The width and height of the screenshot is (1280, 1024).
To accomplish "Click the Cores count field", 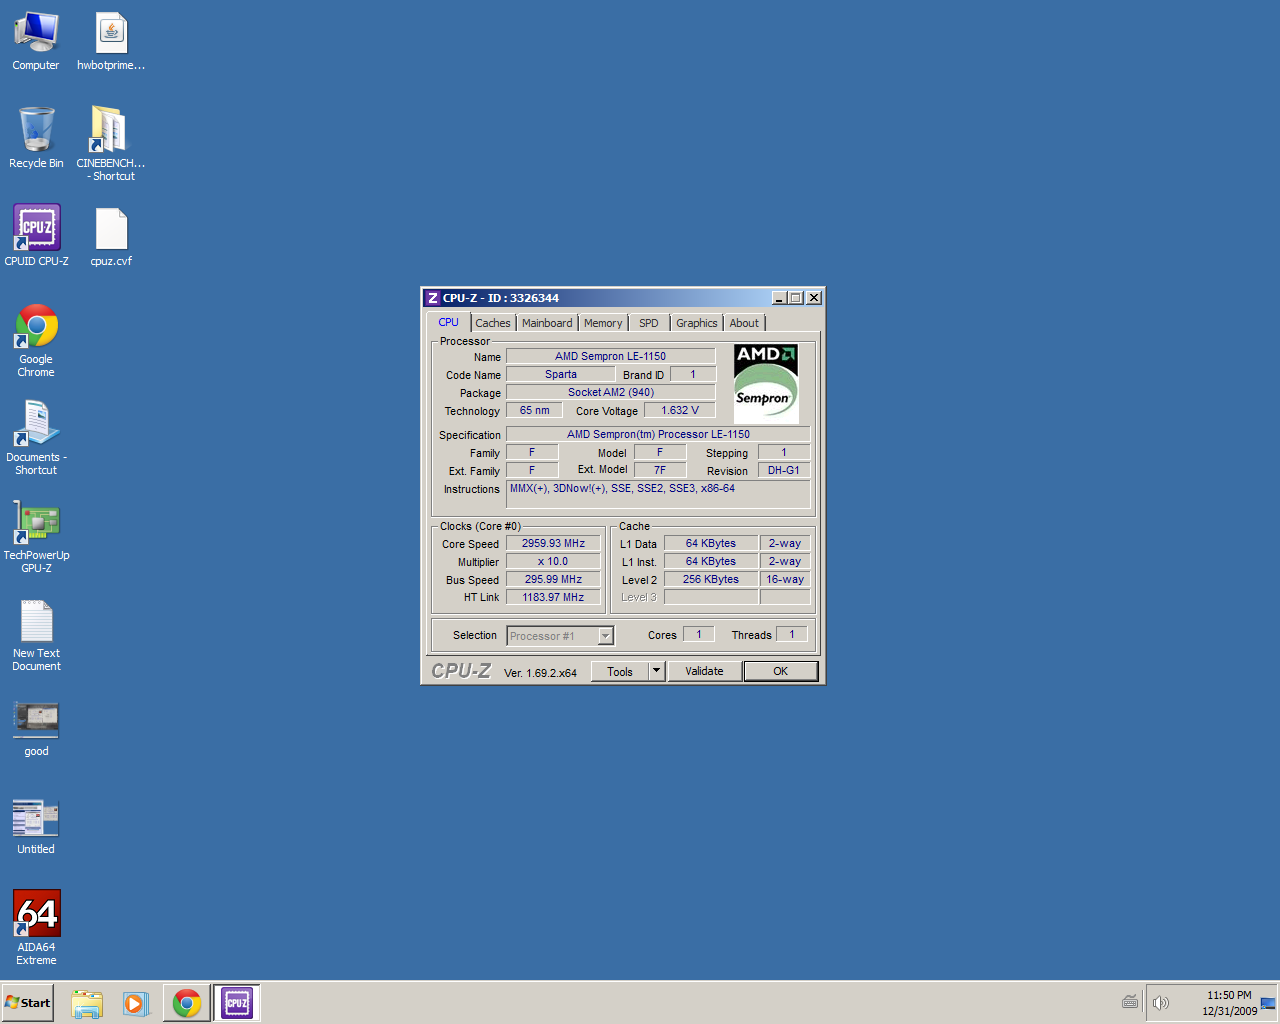I will tap(699, 634).
